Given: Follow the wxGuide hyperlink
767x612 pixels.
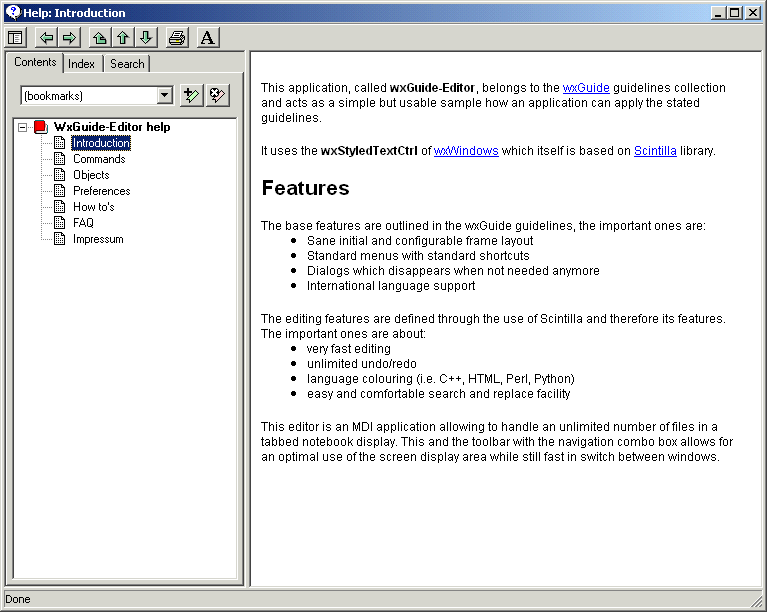Looking at the screenshot, I should click(586, 88).
